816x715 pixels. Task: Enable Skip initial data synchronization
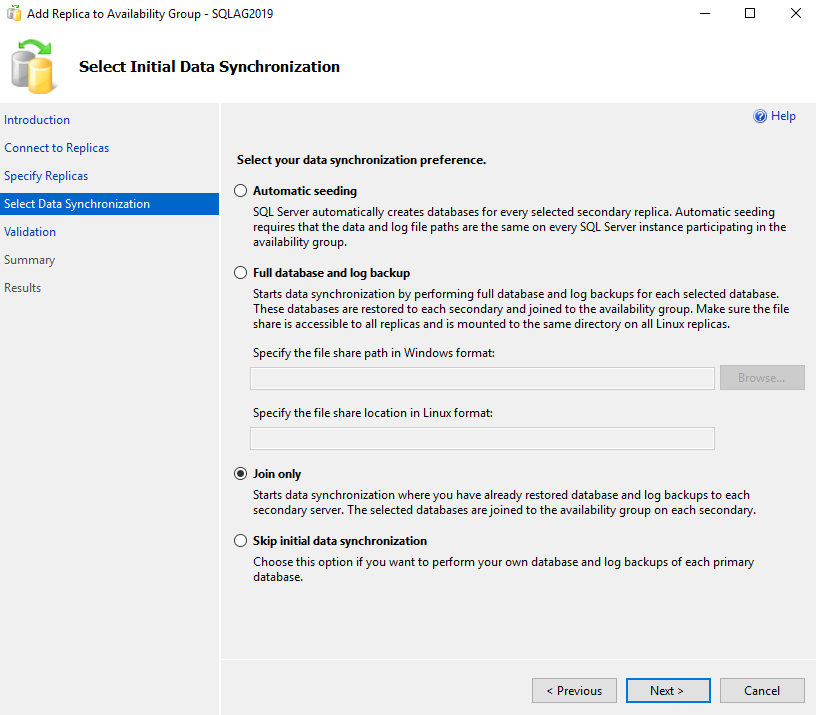click(240, 540)
